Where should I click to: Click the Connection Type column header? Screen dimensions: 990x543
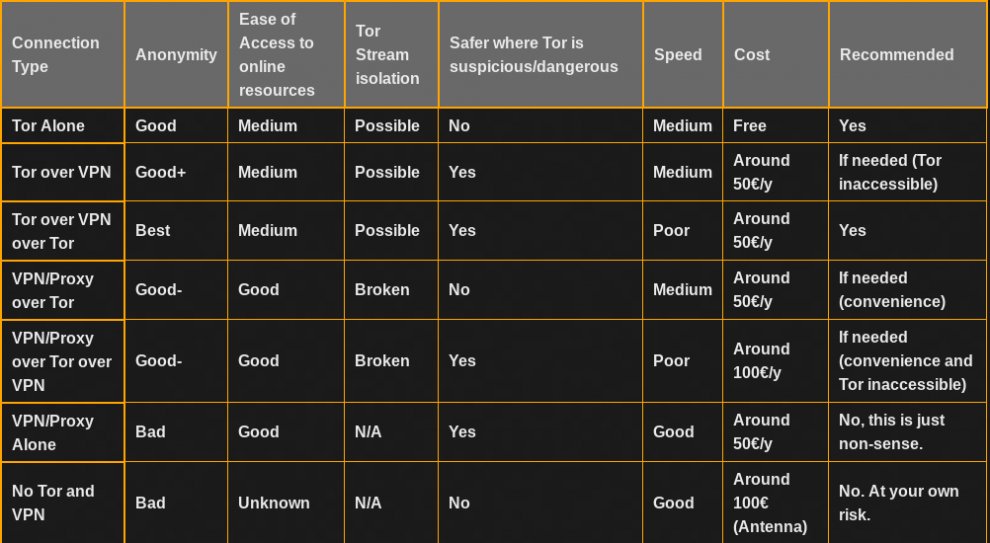[x=63, y=54]
